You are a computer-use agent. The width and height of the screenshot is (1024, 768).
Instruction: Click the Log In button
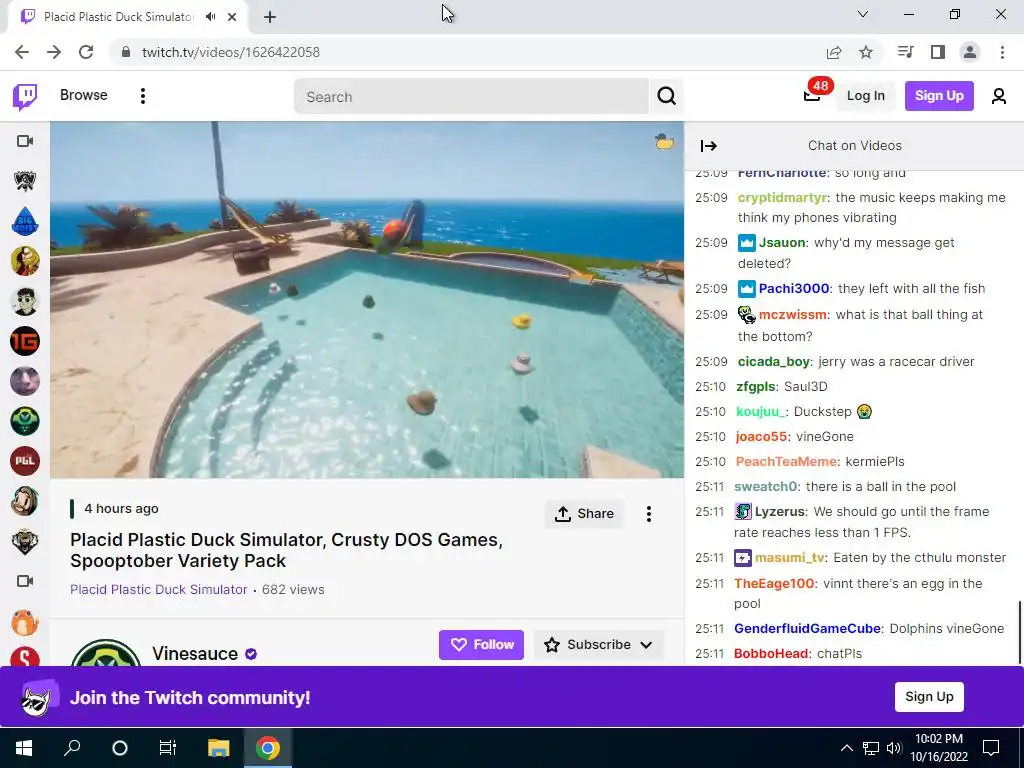pos(865,96)
